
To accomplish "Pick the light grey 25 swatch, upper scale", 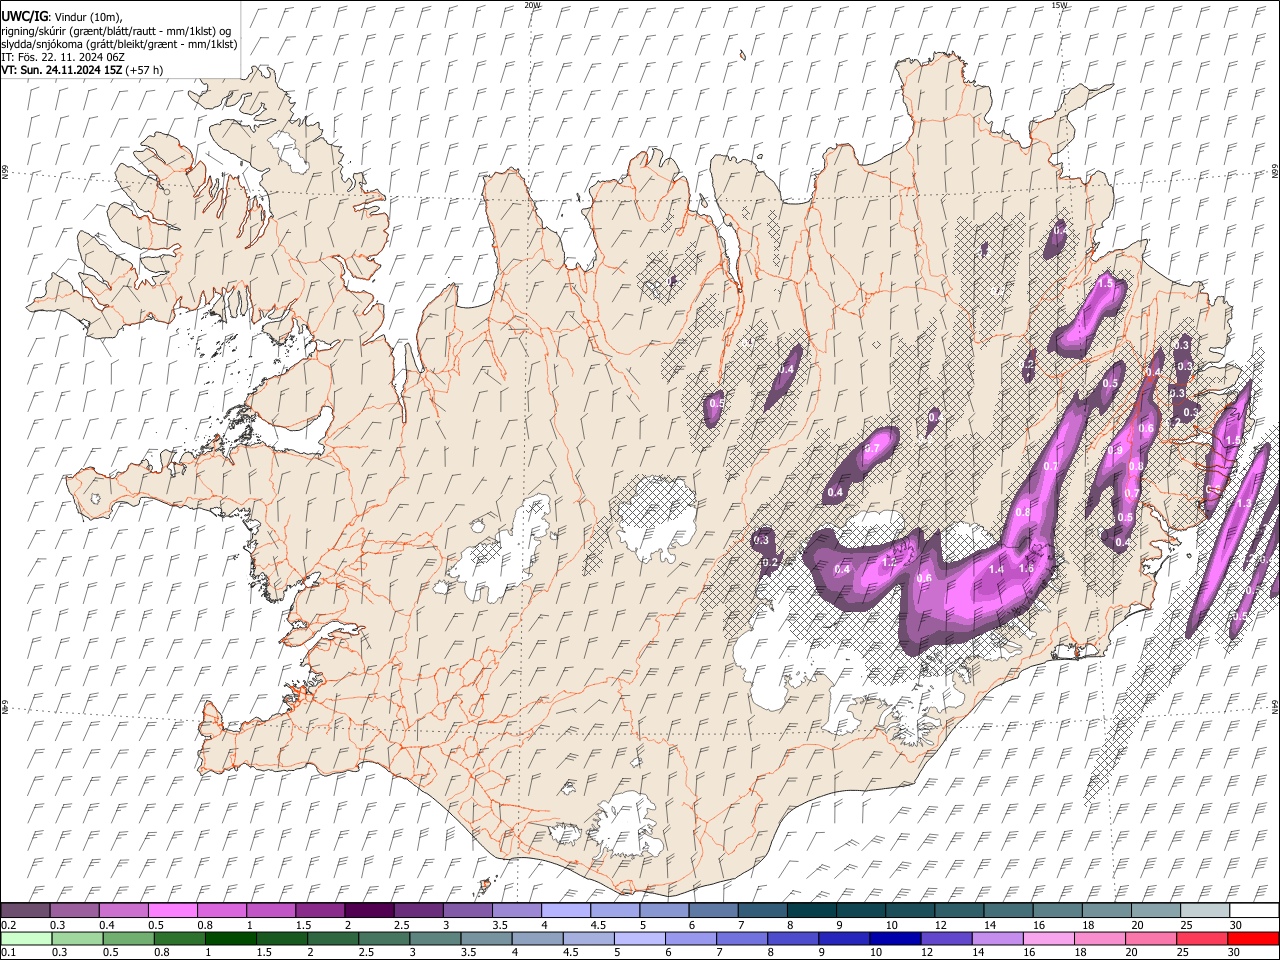I will click(1203, 910).
